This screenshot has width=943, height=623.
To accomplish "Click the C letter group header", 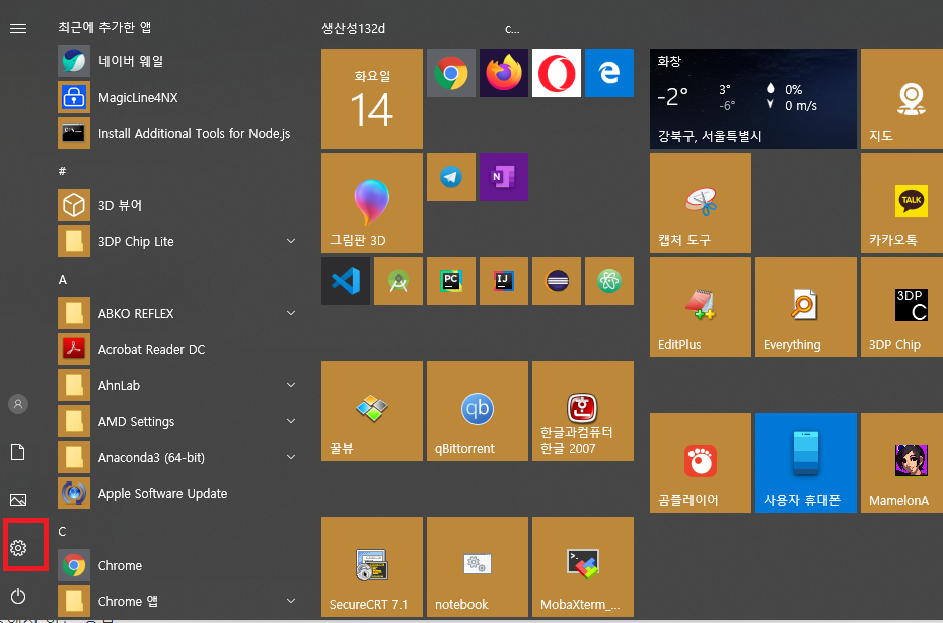I will click(62, 532).
